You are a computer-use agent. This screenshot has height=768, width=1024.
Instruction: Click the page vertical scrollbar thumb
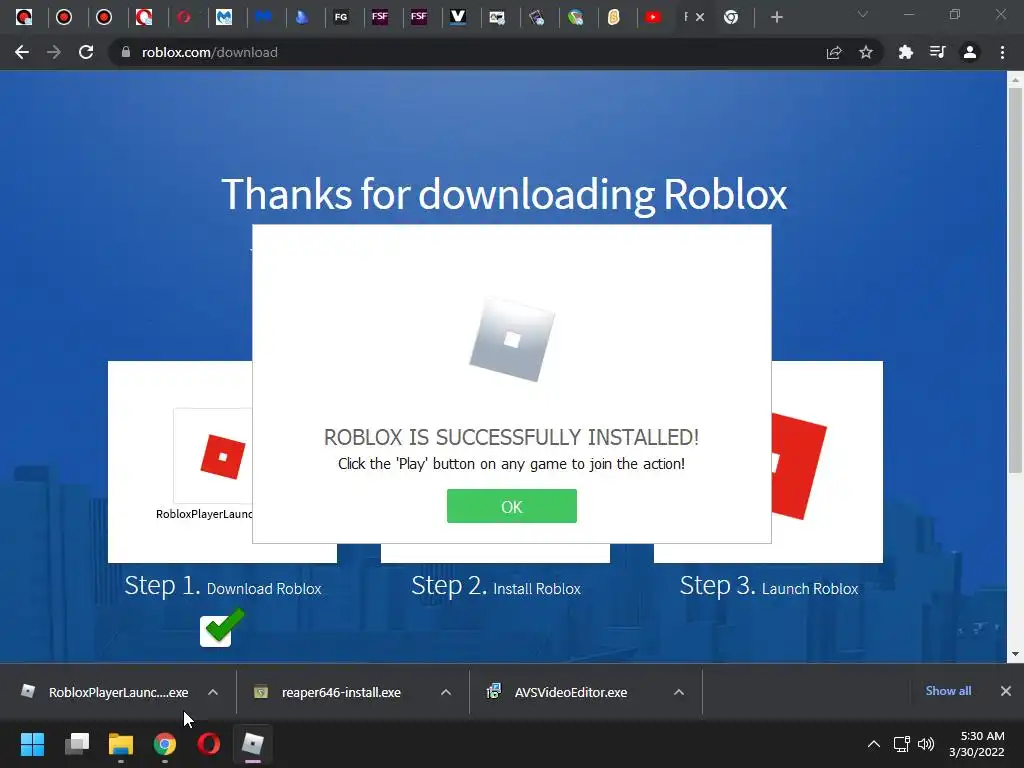tap(1015, 281)
